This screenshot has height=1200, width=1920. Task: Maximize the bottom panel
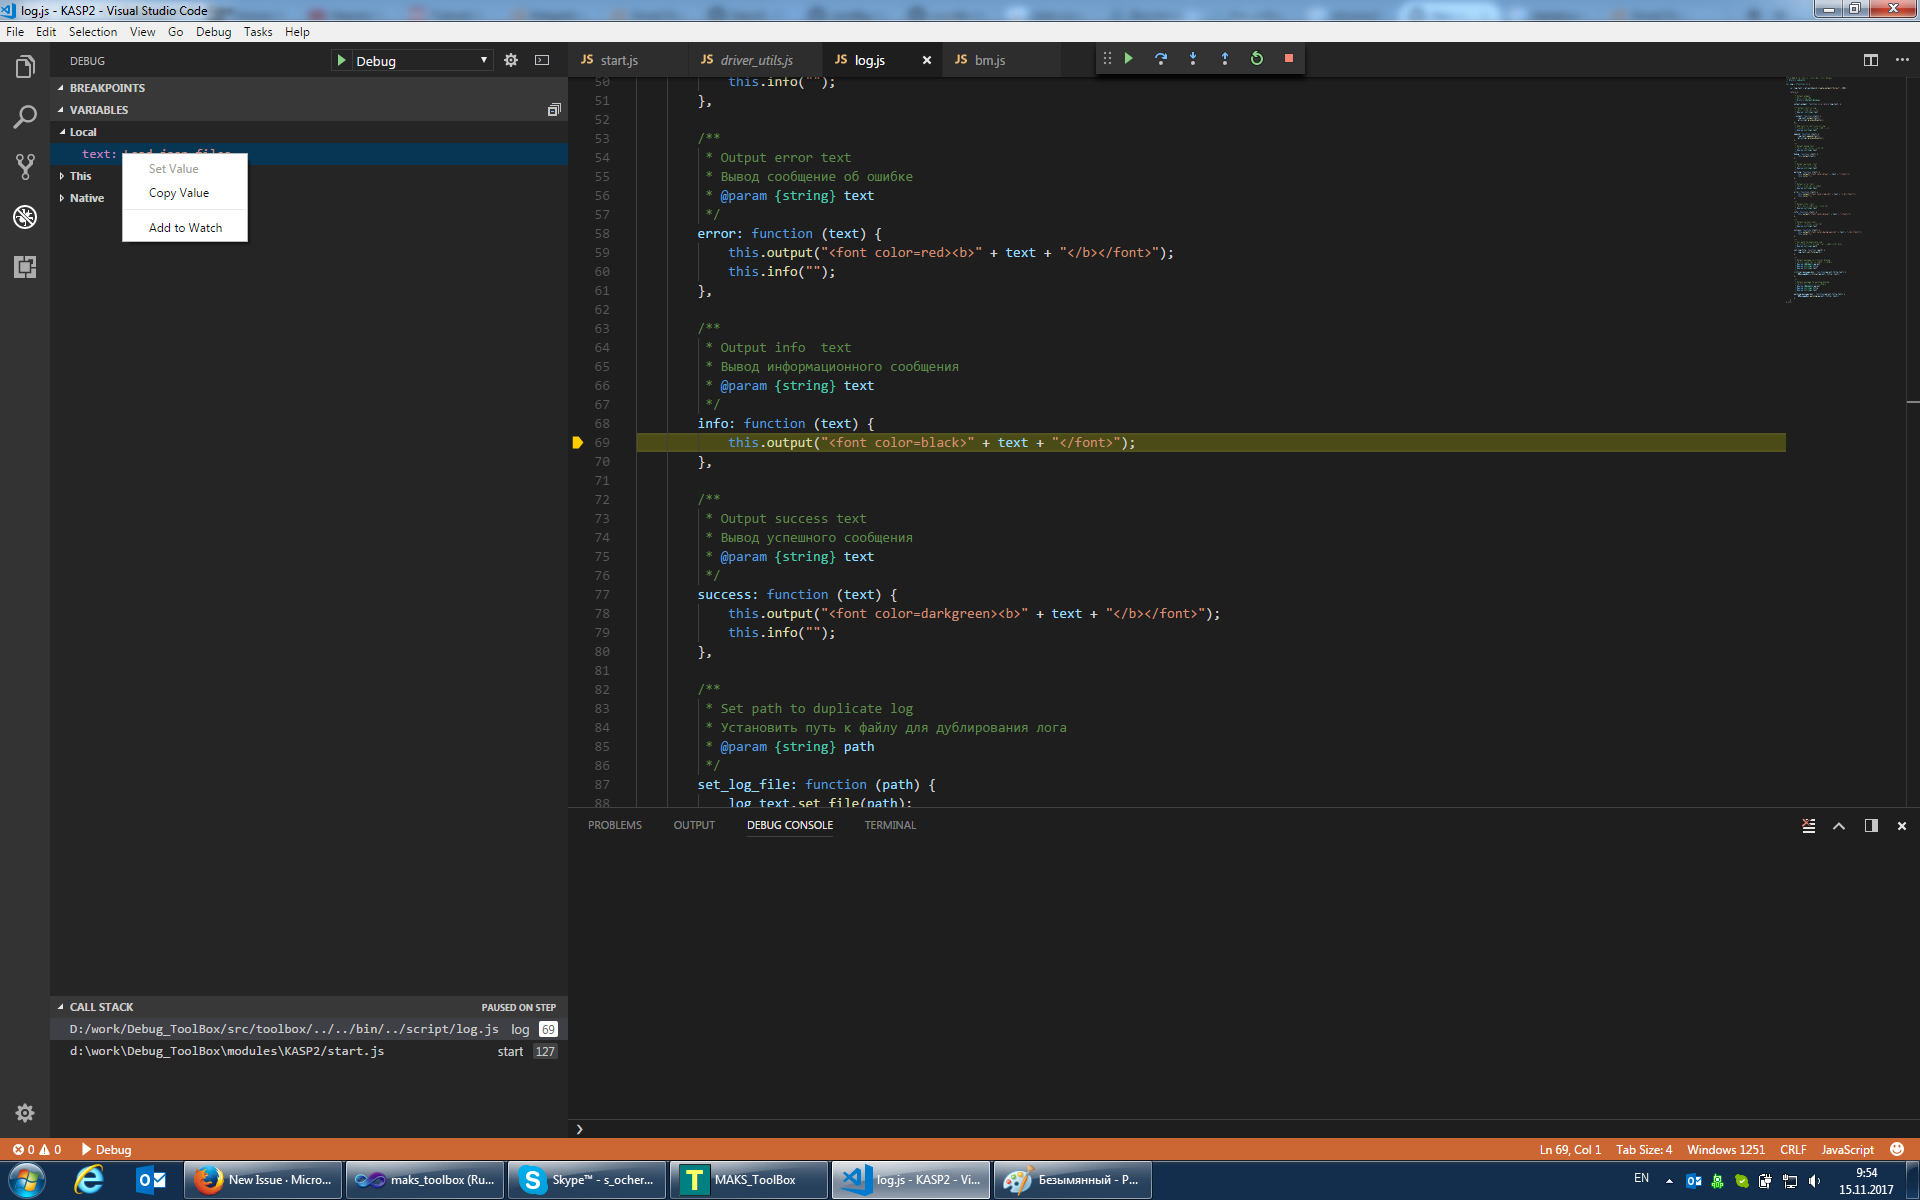[x=1838, y=825]
